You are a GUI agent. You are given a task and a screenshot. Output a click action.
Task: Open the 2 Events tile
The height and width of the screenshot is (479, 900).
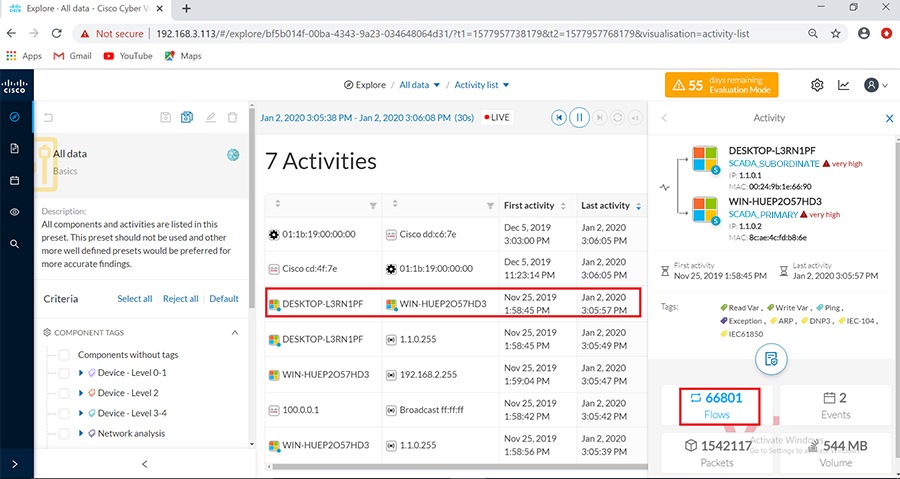835,406
